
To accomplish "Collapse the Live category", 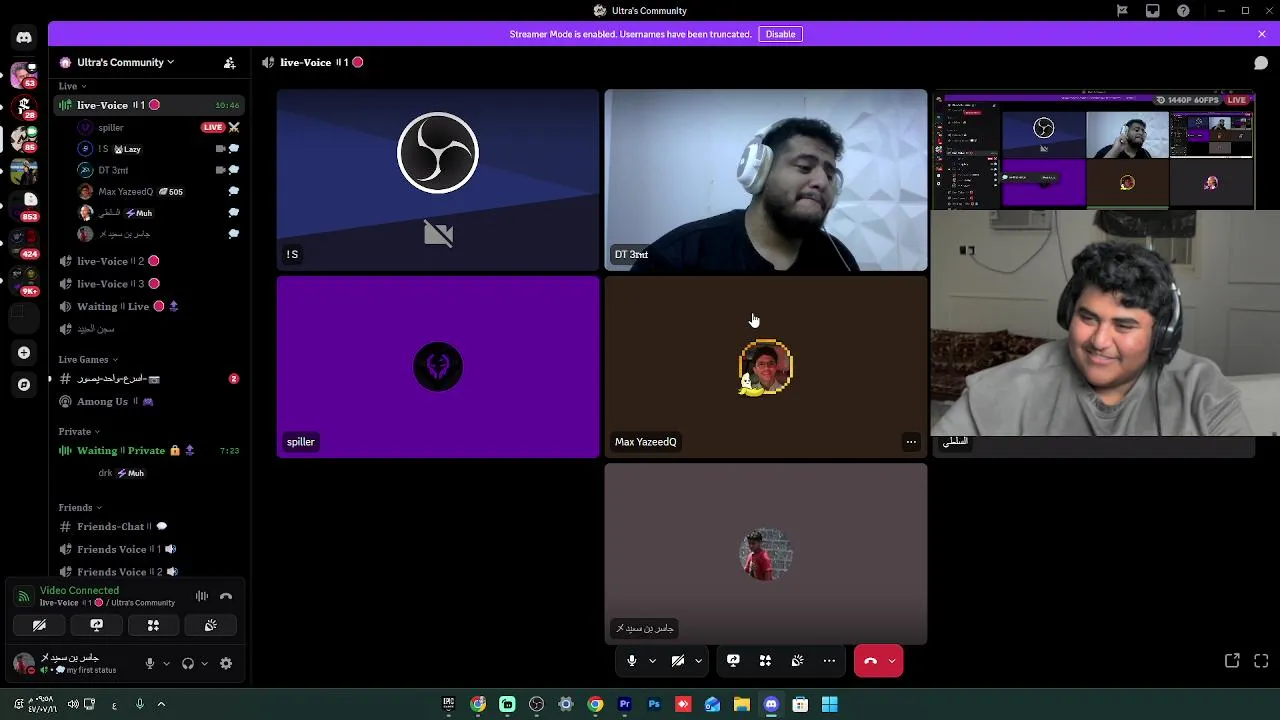I will [72, 86].
